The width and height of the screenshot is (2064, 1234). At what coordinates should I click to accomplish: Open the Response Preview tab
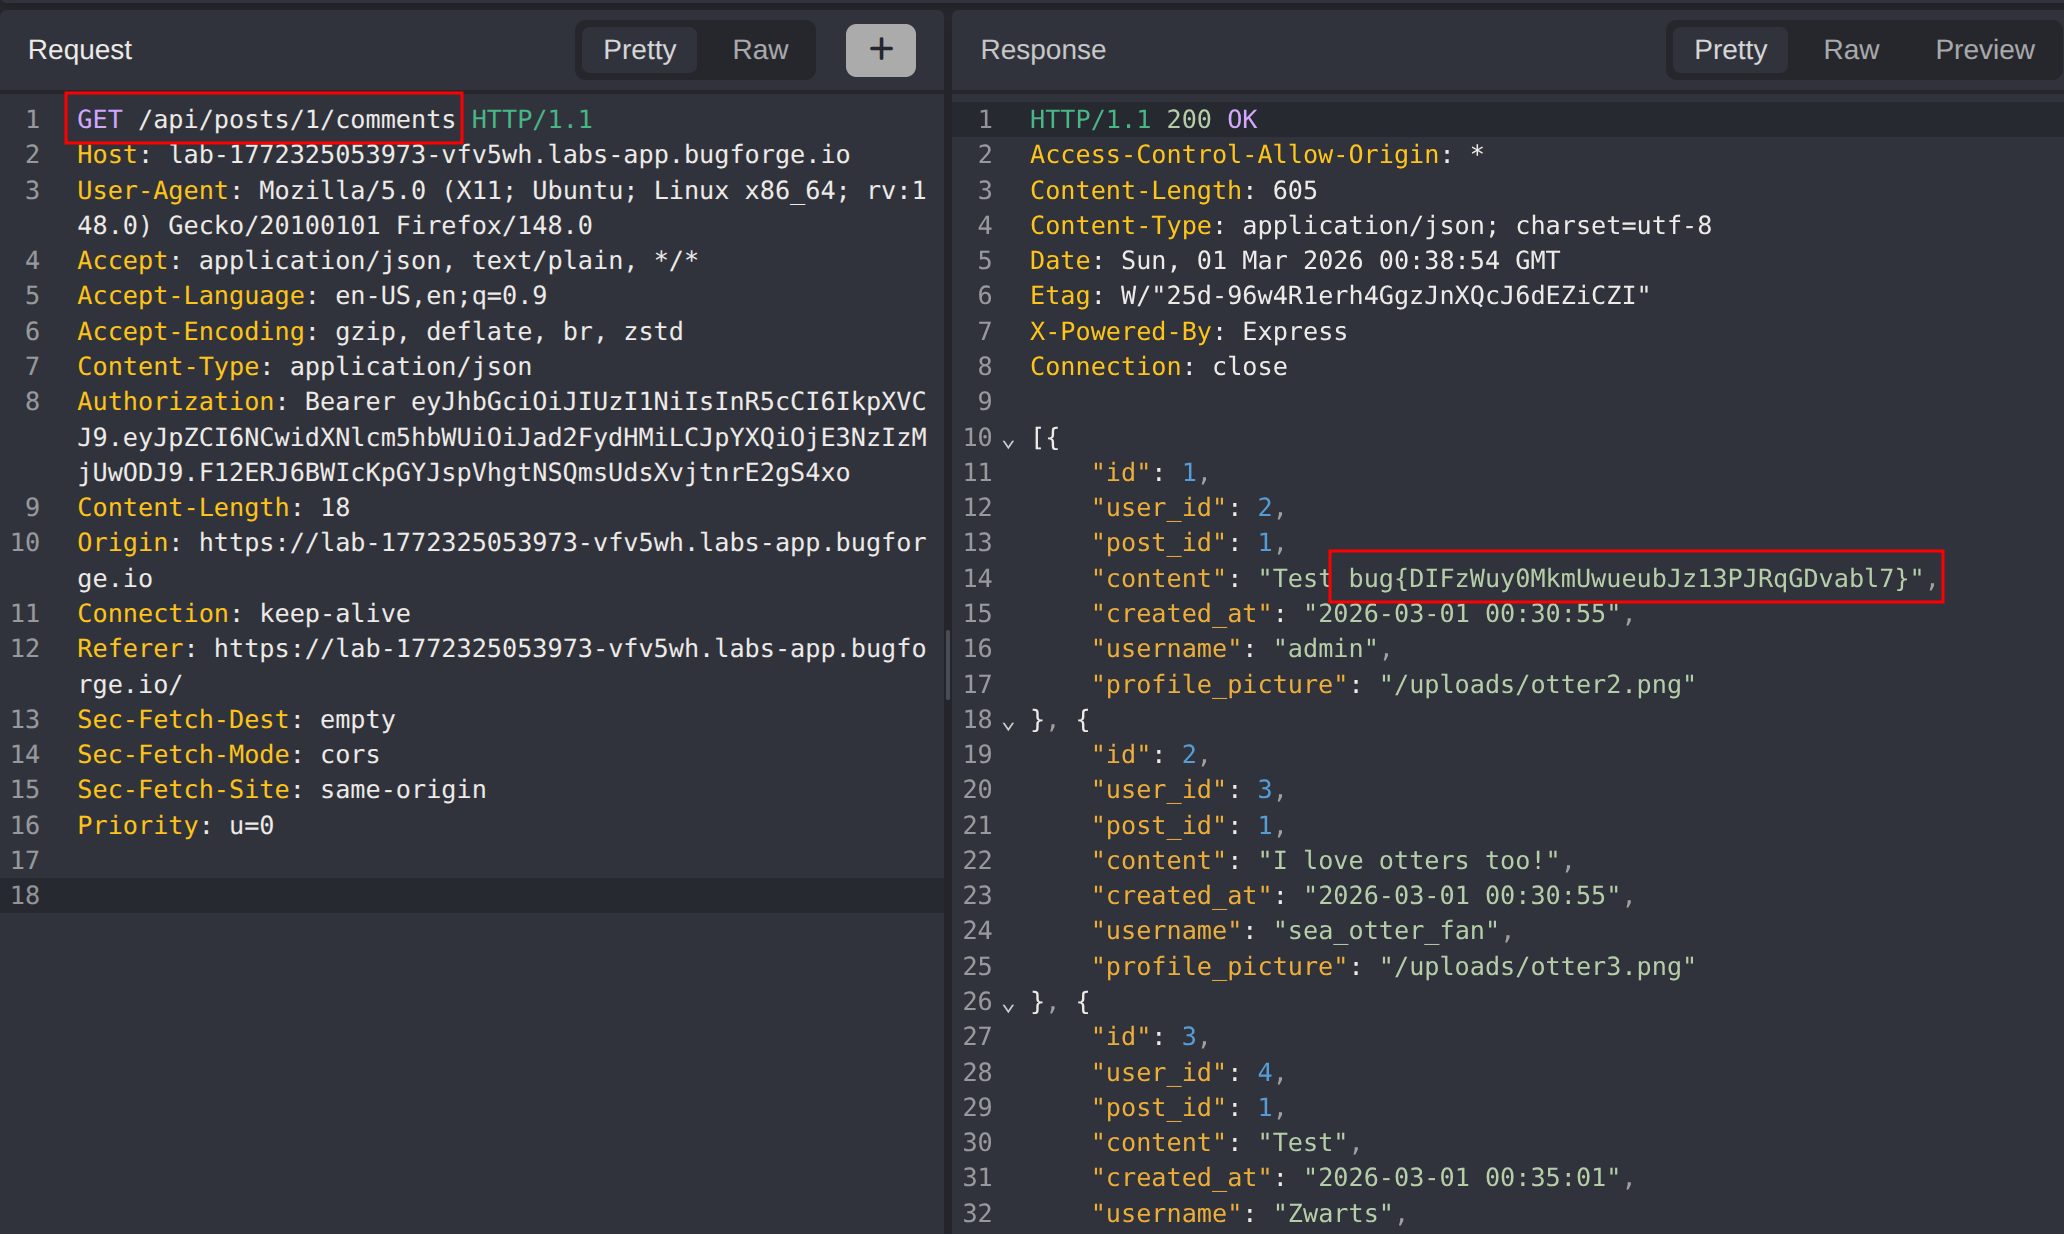click(1984, 50)
